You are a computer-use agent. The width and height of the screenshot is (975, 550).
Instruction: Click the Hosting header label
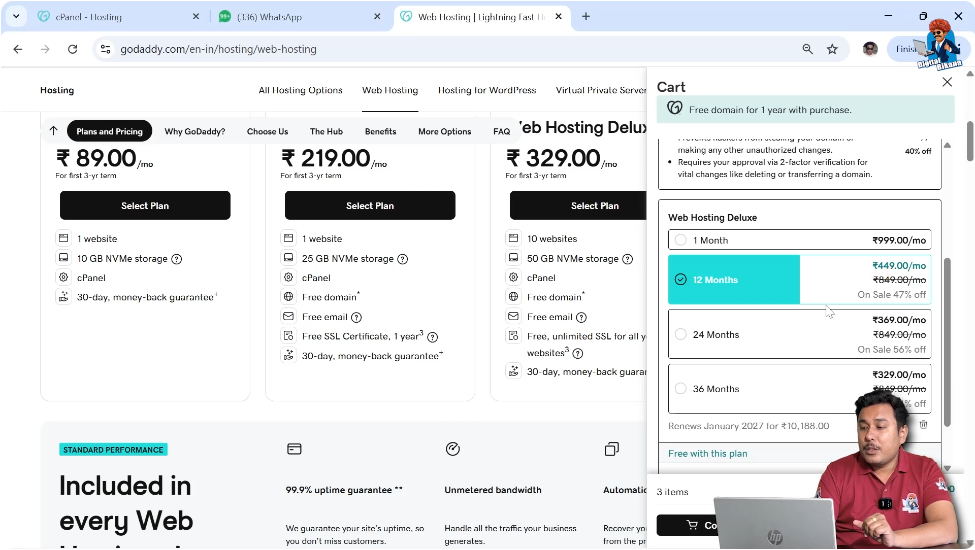coord(57,90)
